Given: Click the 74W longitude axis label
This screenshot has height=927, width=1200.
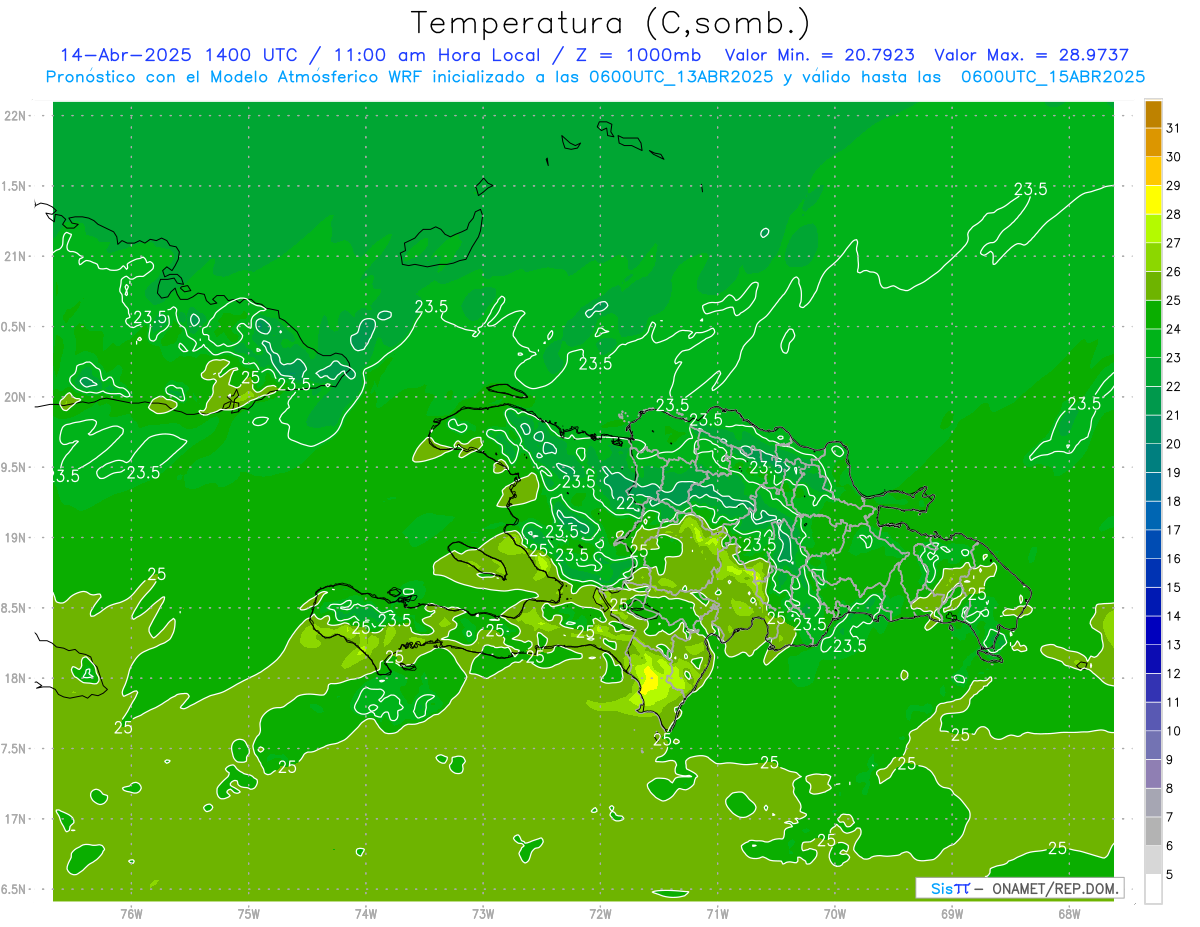Looking at the screenshot, I should click(x=366, y=913).
